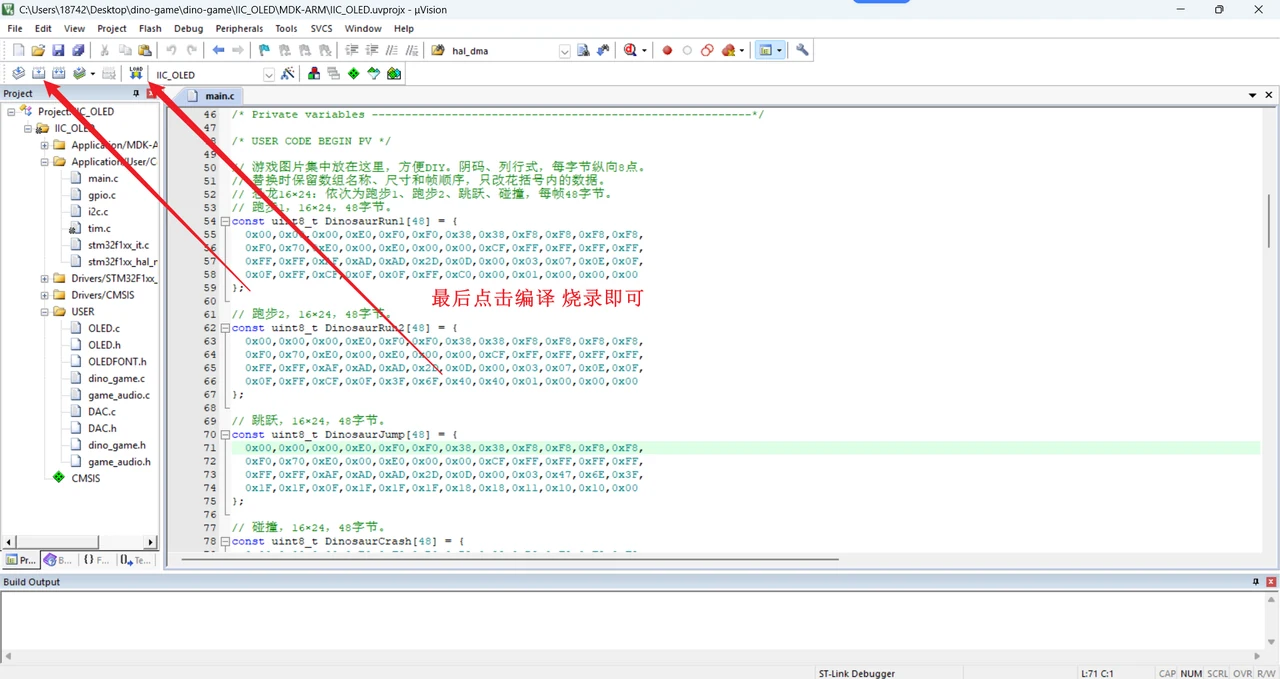Undo the last edit

pyautogui.click(x=171, y=51)
